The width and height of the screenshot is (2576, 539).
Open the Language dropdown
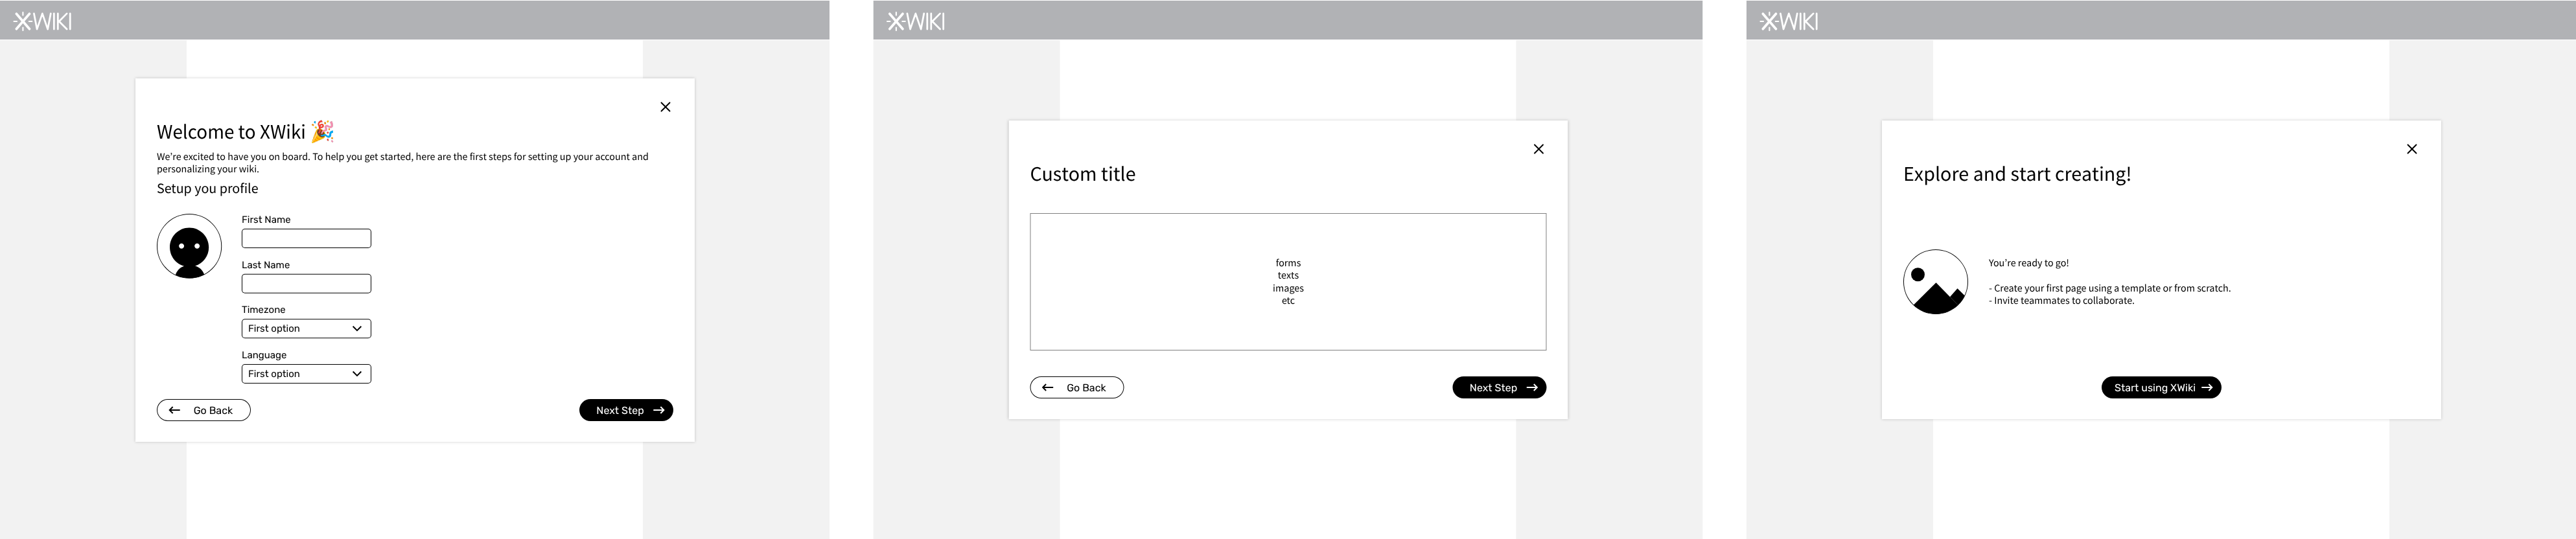coord(306,374)
